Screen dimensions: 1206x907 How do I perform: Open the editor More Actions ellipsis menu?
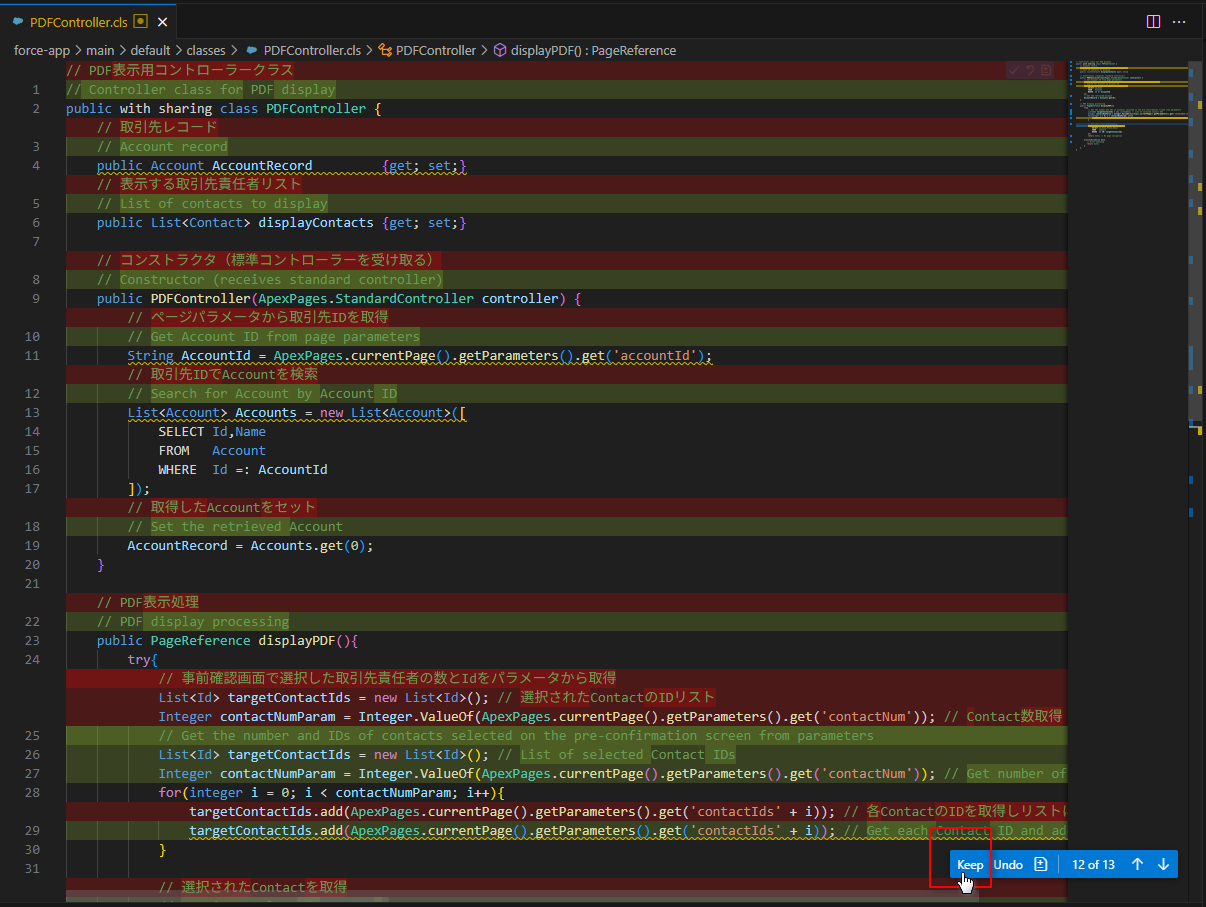1180,21
